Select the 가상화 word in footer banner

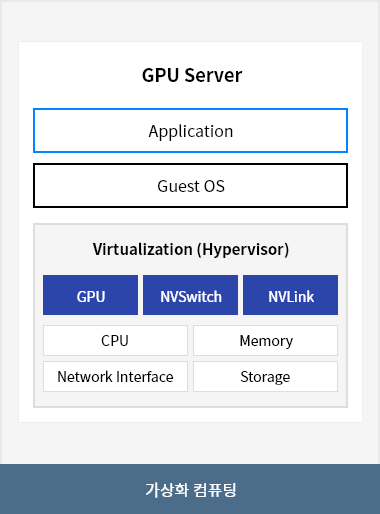(167, 490)
